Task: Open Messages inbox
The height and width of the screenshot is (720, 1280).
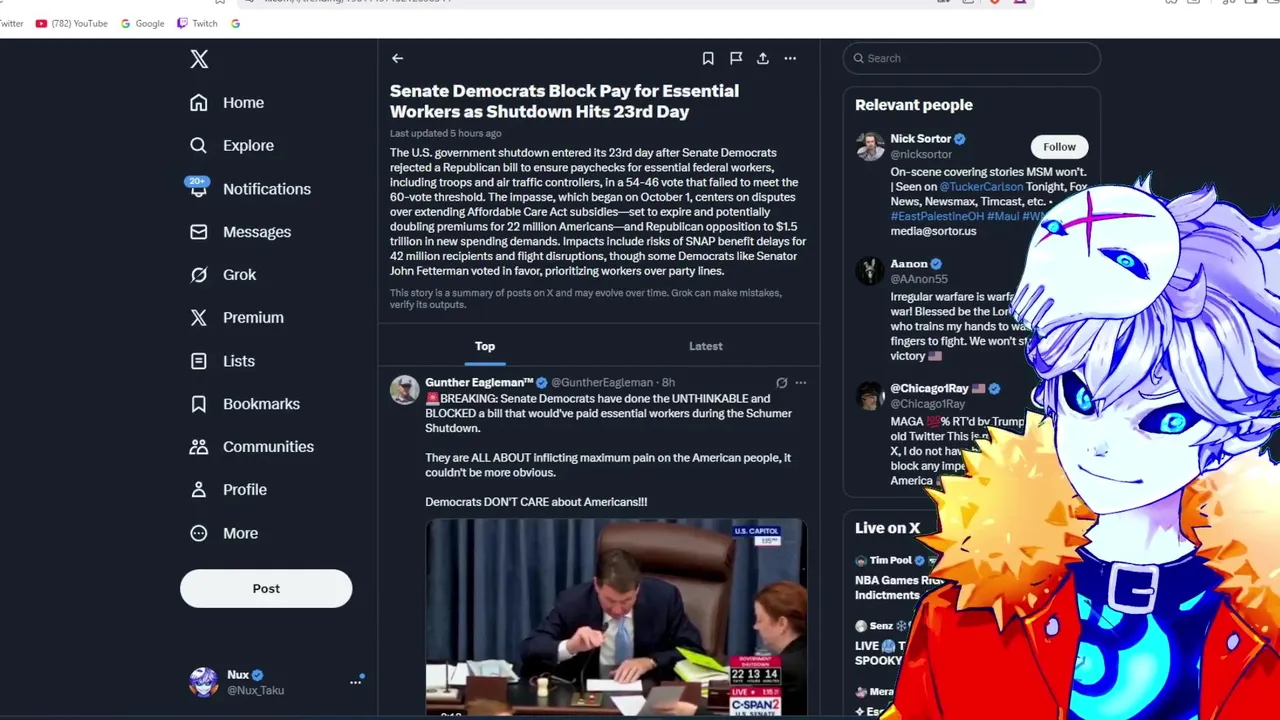Action: (240, 231)
